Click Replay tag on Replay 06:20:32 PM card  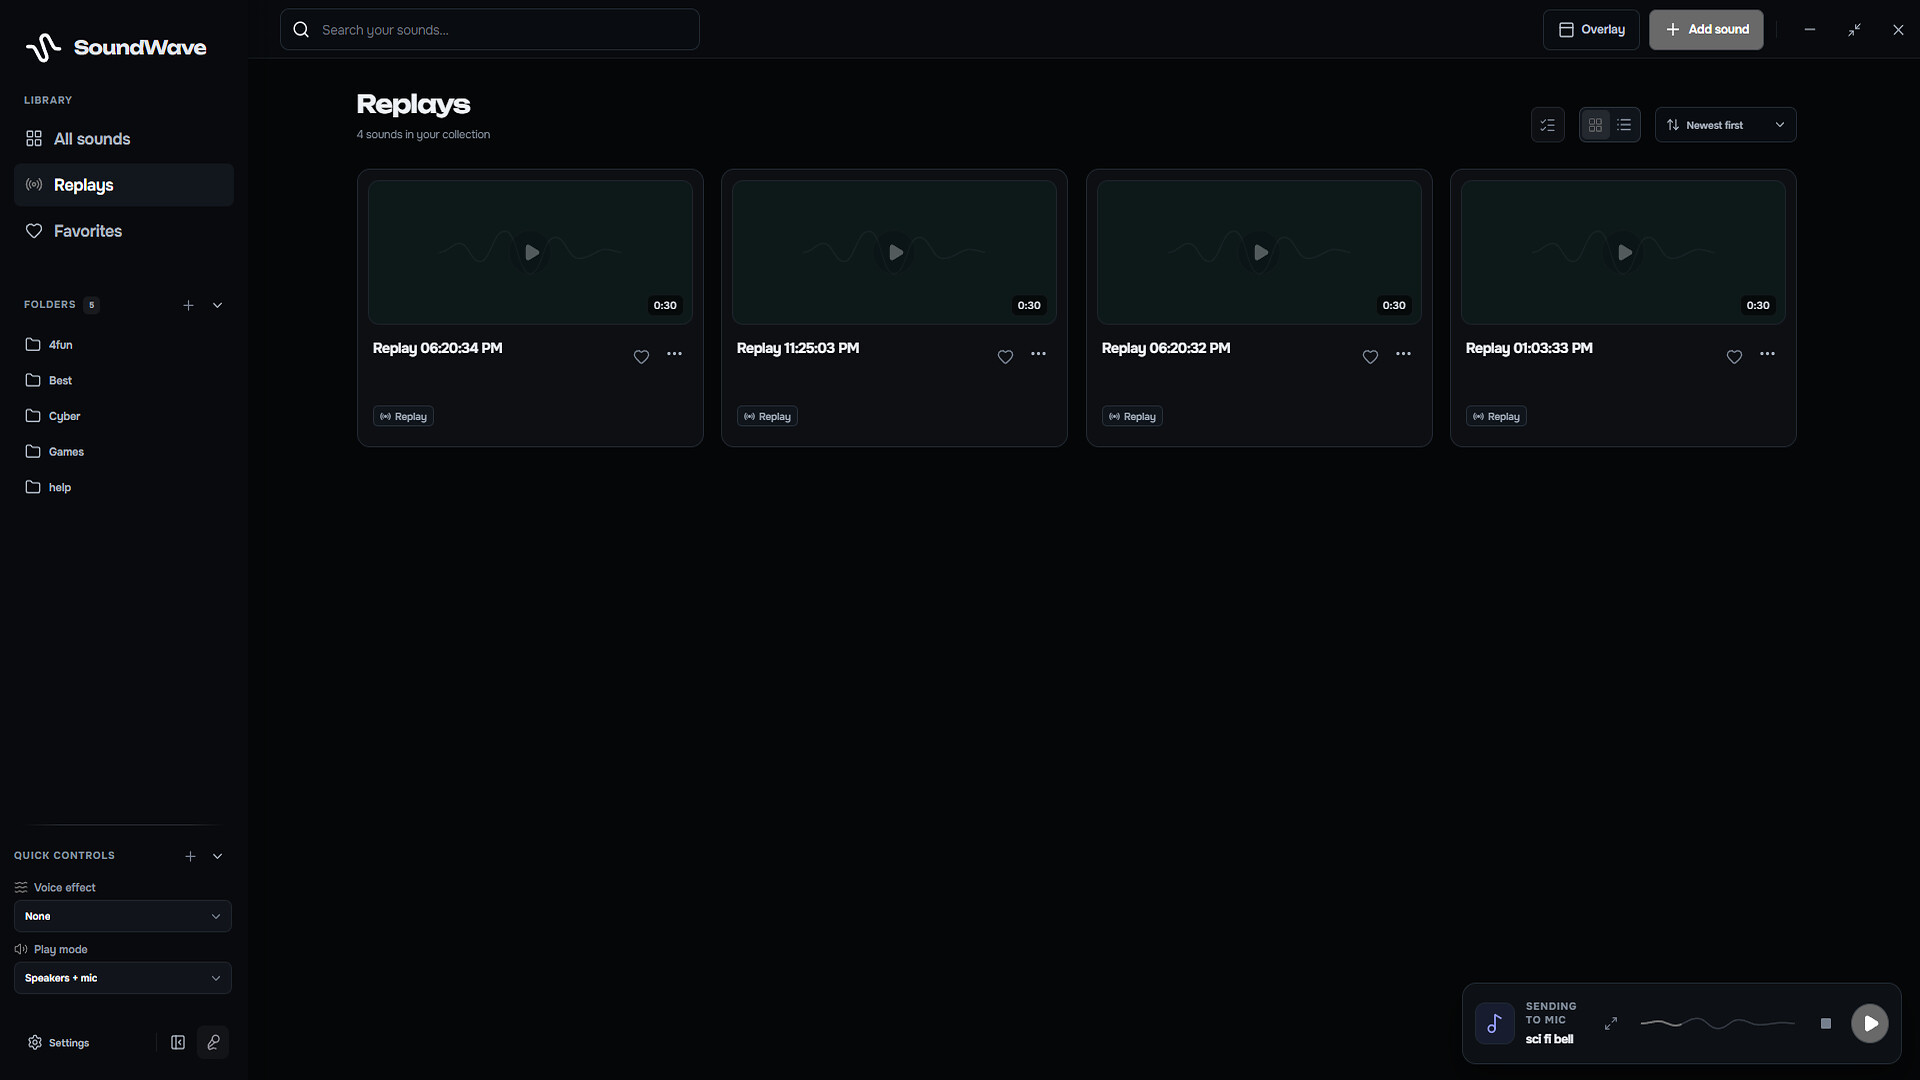point(1132,417)
